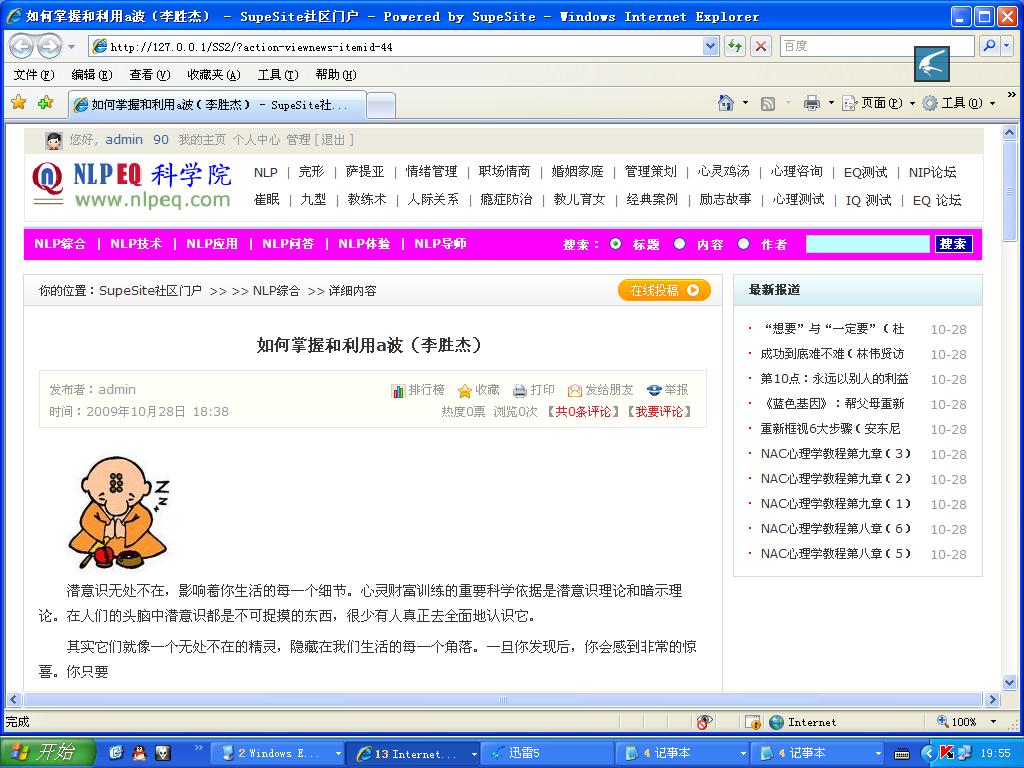Open the Print dropdown arrow

pos(831,103)
